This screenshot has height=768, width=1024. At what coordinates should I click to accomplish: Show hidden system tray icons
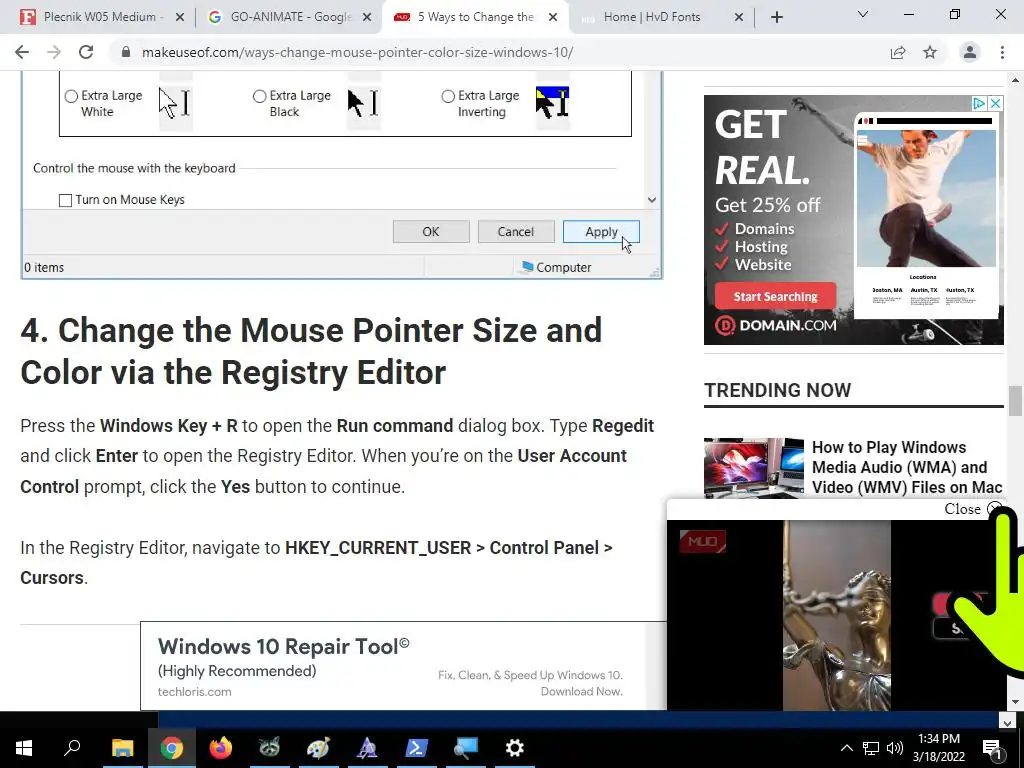click(x=846, y=748)
